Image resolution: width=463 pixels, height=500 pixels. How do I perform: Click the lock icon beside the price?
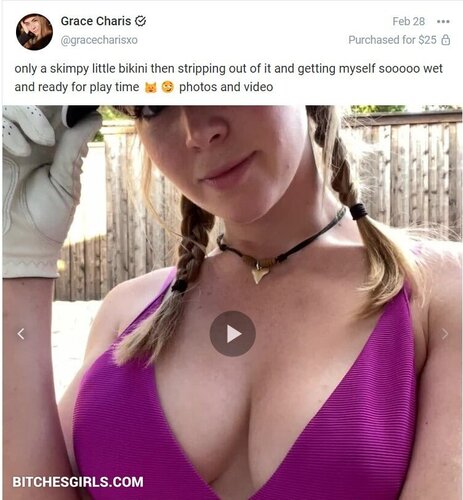[x=446, y=40]
